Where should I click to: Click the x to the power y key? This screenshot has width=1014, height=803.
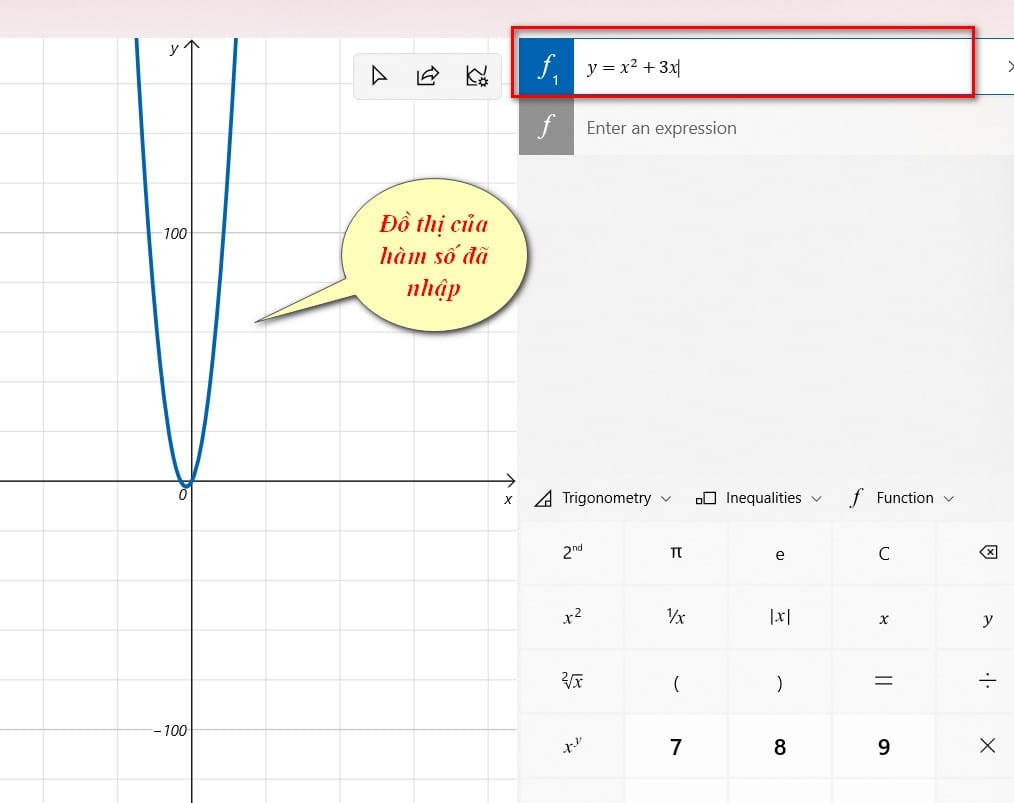[x=572, y=746]
